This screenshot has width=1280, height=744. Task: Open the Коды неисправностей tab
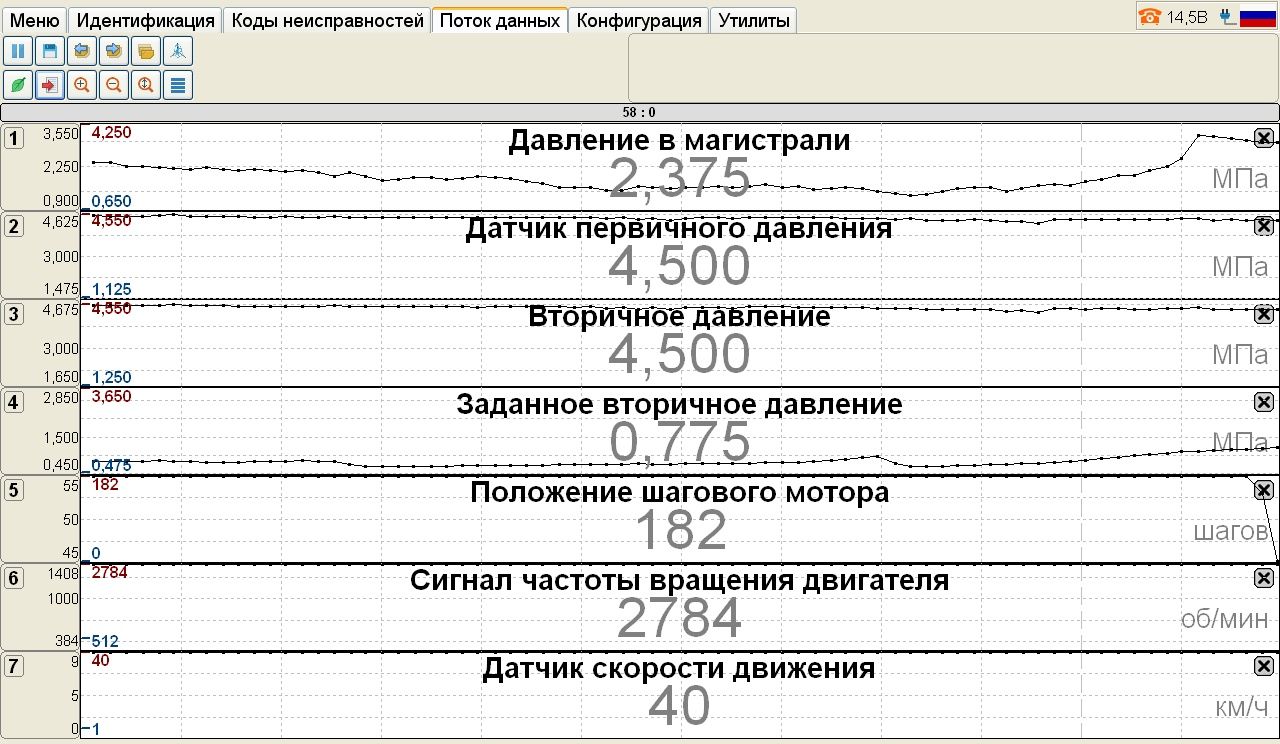click(x=327, y=20)
